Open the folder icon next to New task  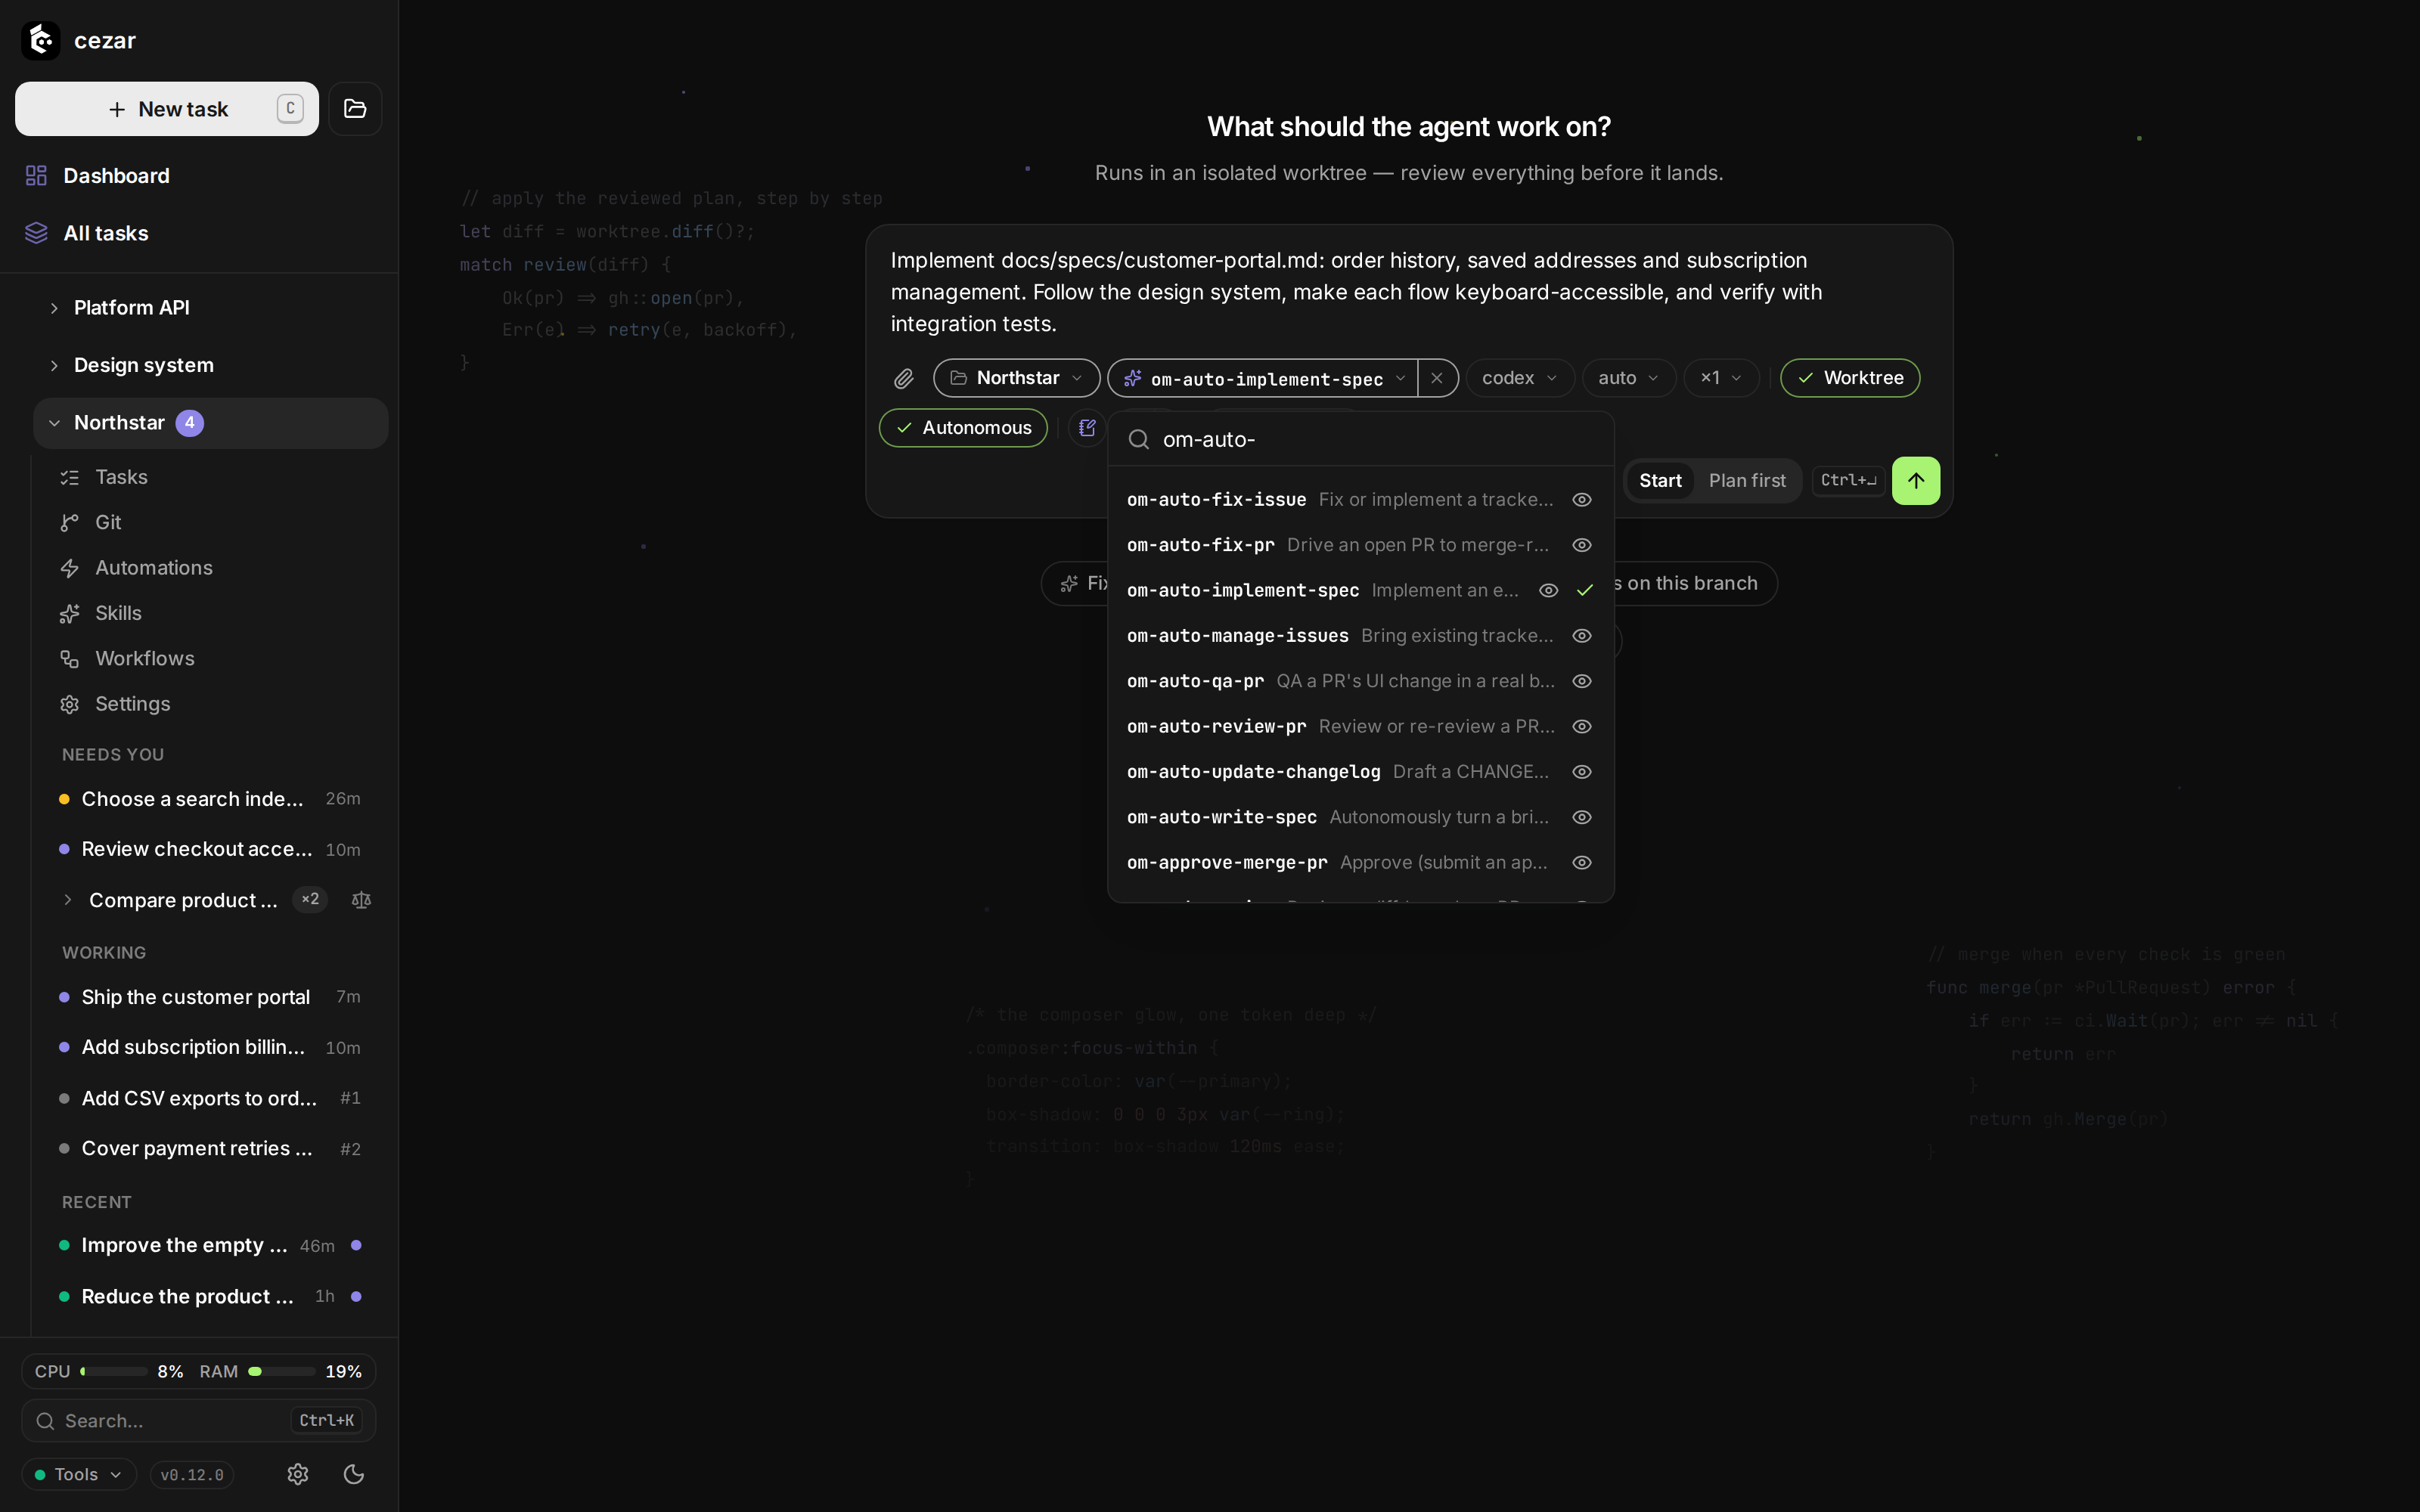pyautogui.click(x=355, y=109)
